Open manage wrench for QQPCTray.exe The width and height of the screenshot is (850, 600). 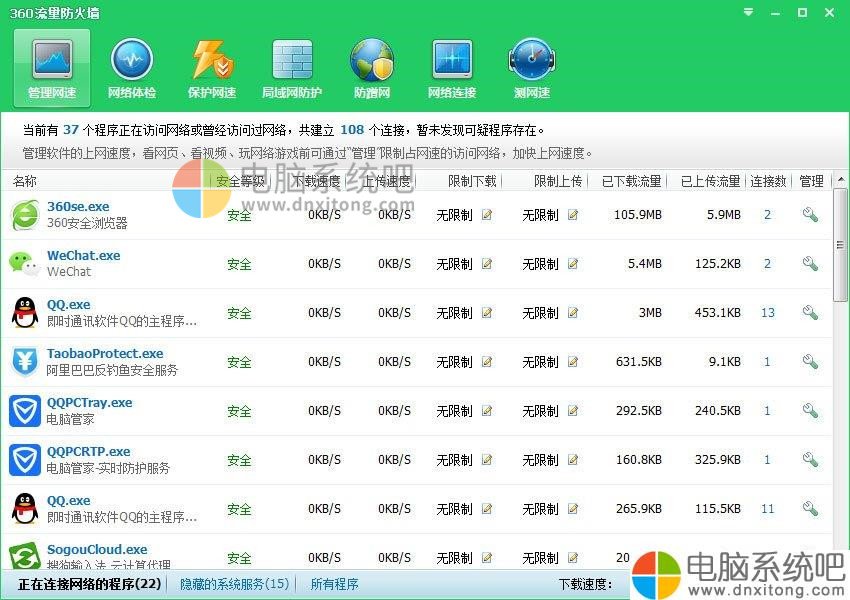point(810,410)
